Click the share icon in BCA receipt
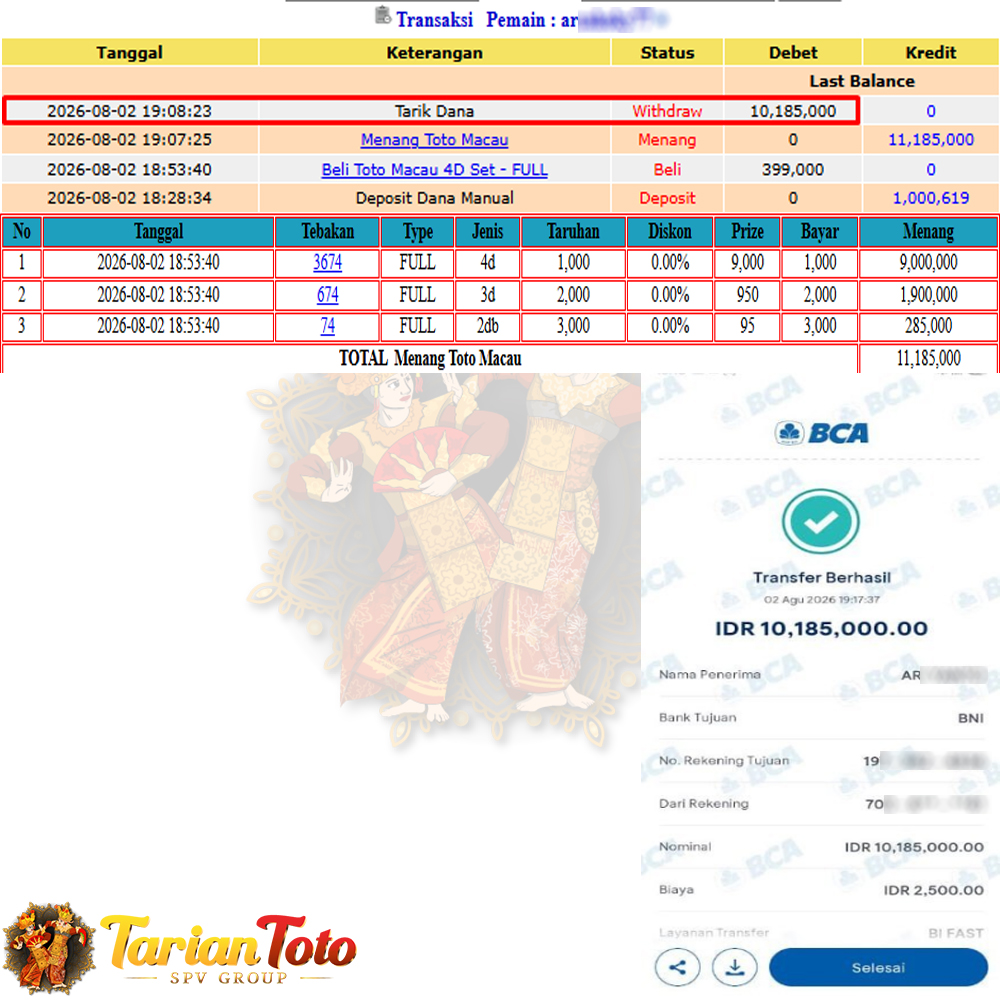1000x1000 pixels. (677, 967)
